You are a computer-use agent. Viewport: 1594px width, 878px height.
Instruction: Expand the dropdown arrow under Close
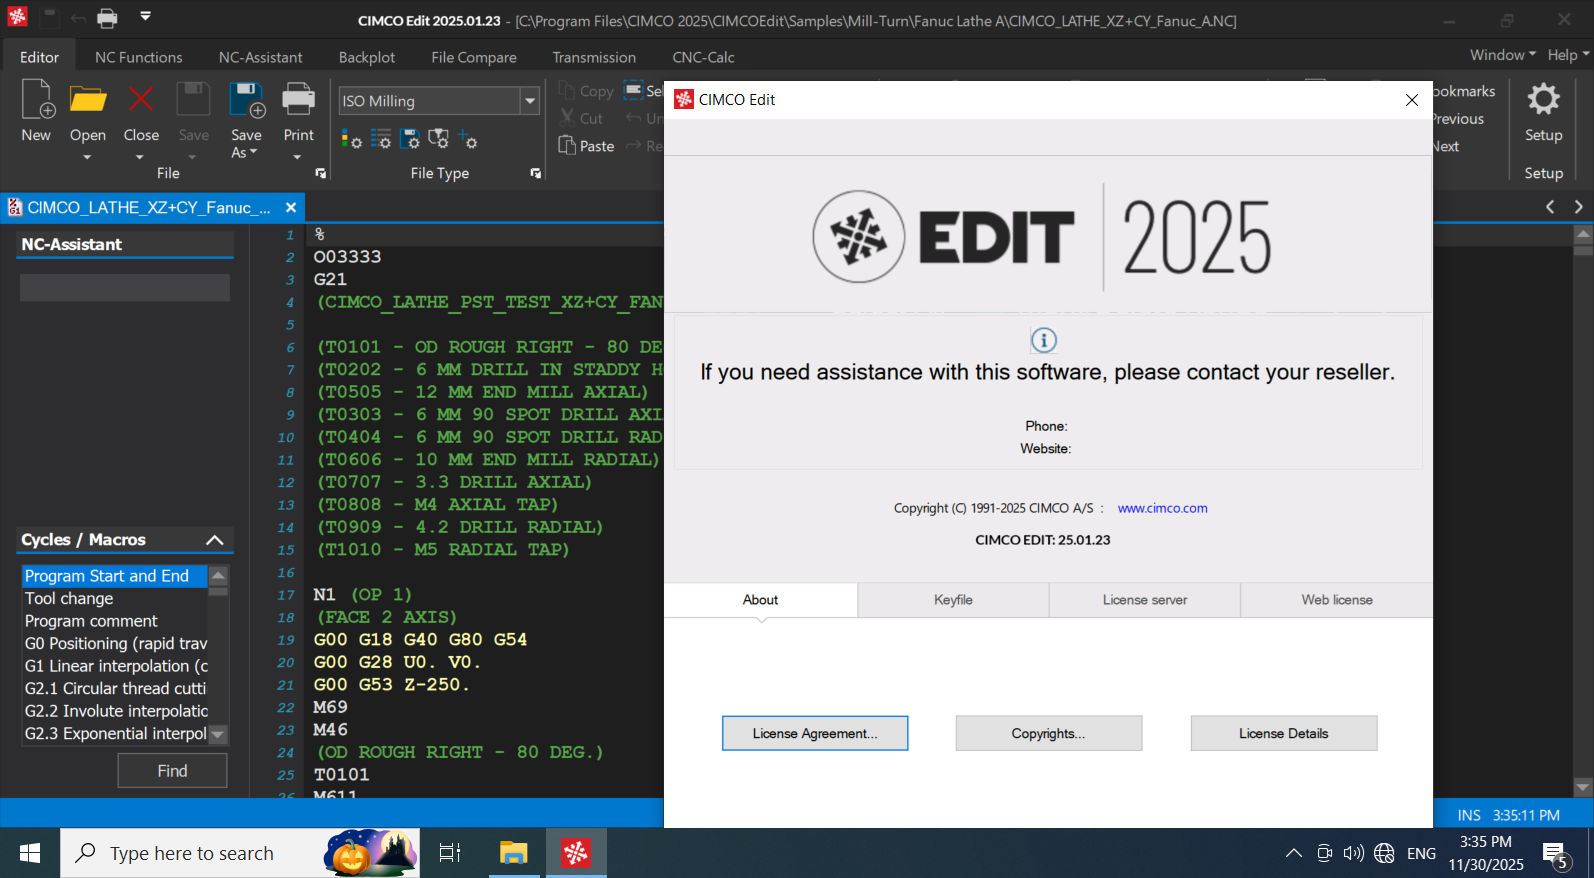140,157
